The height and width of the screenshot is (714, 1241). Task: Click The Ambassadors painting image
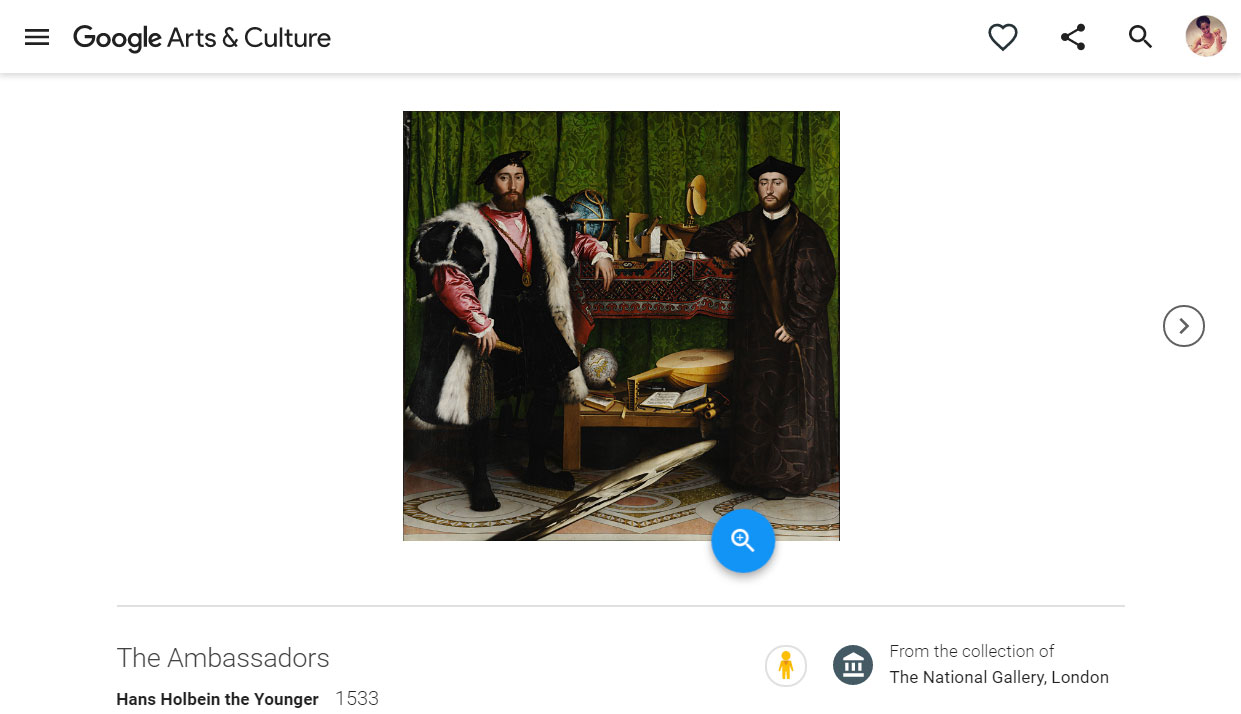(621, 326)
